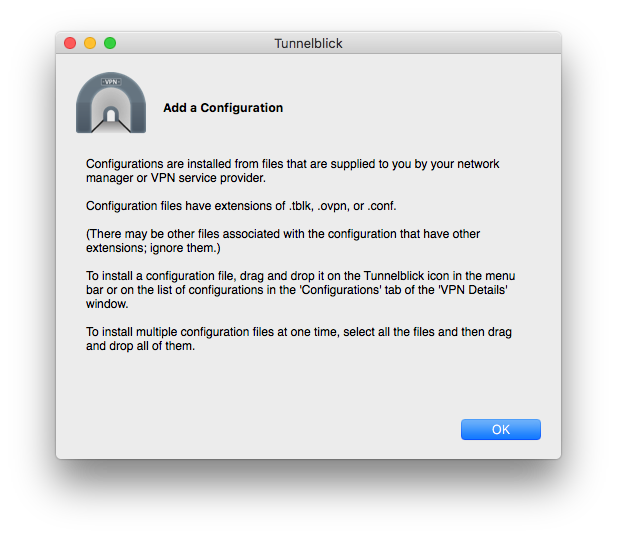617x539 pixels.
Task: Click the 'Add a Configuration' heading
Action: tap(223, 108)
